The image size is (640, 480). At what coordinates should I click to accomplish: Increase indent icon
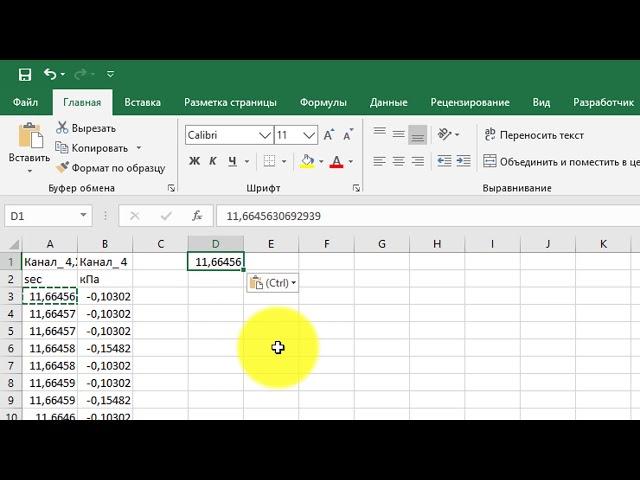tap(463, 161)
